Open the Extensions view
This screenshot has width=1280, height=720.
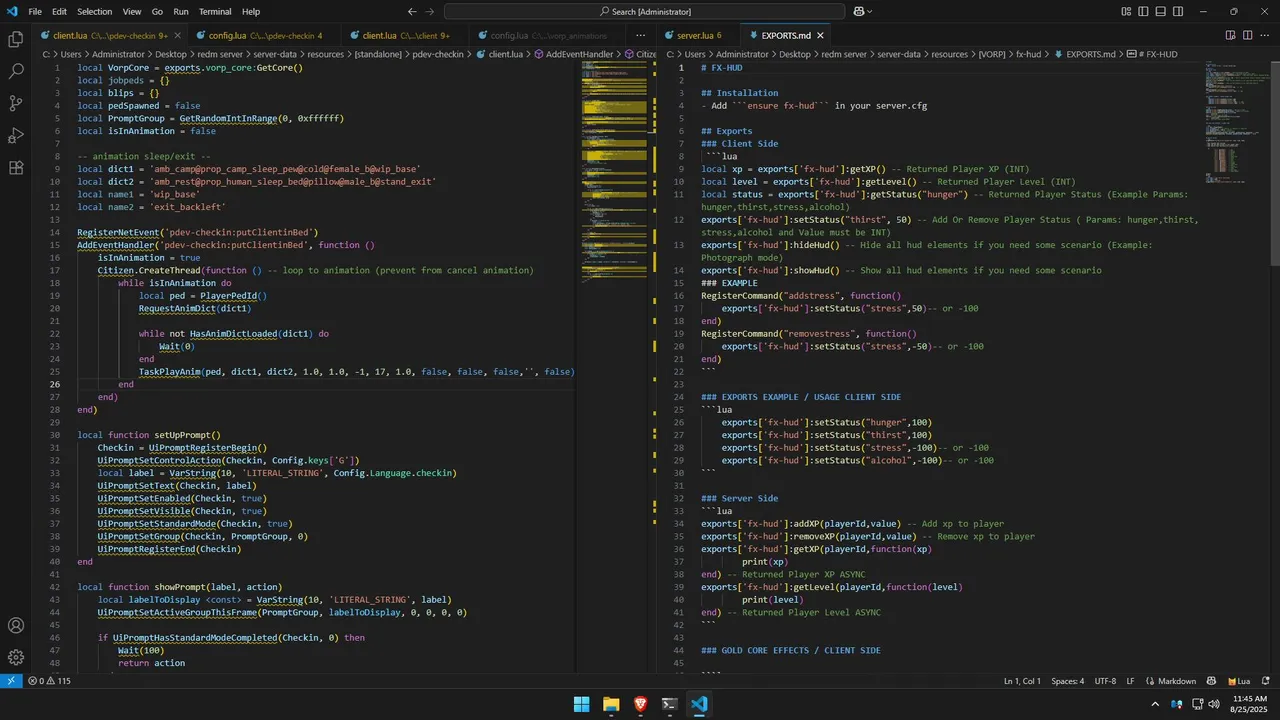(16, 167)
